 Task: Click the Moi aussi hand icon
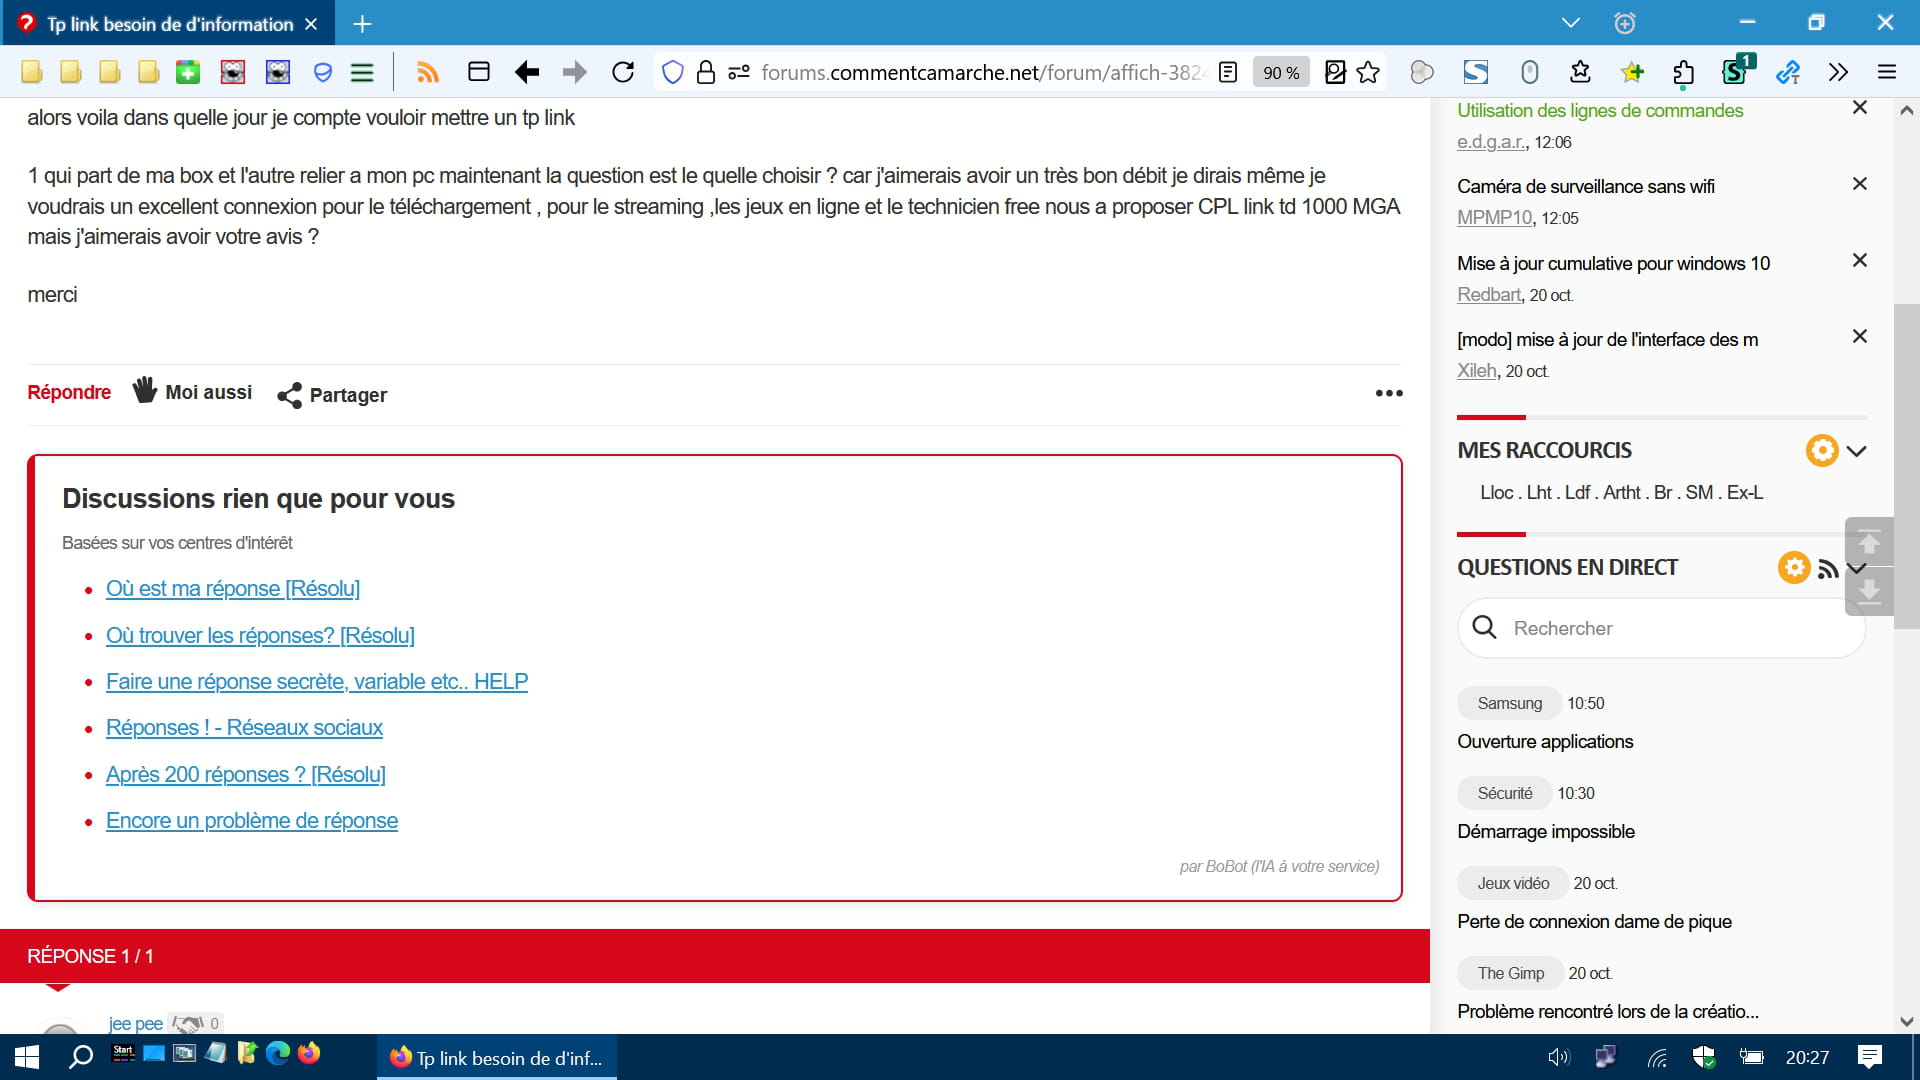pos(144,390)
